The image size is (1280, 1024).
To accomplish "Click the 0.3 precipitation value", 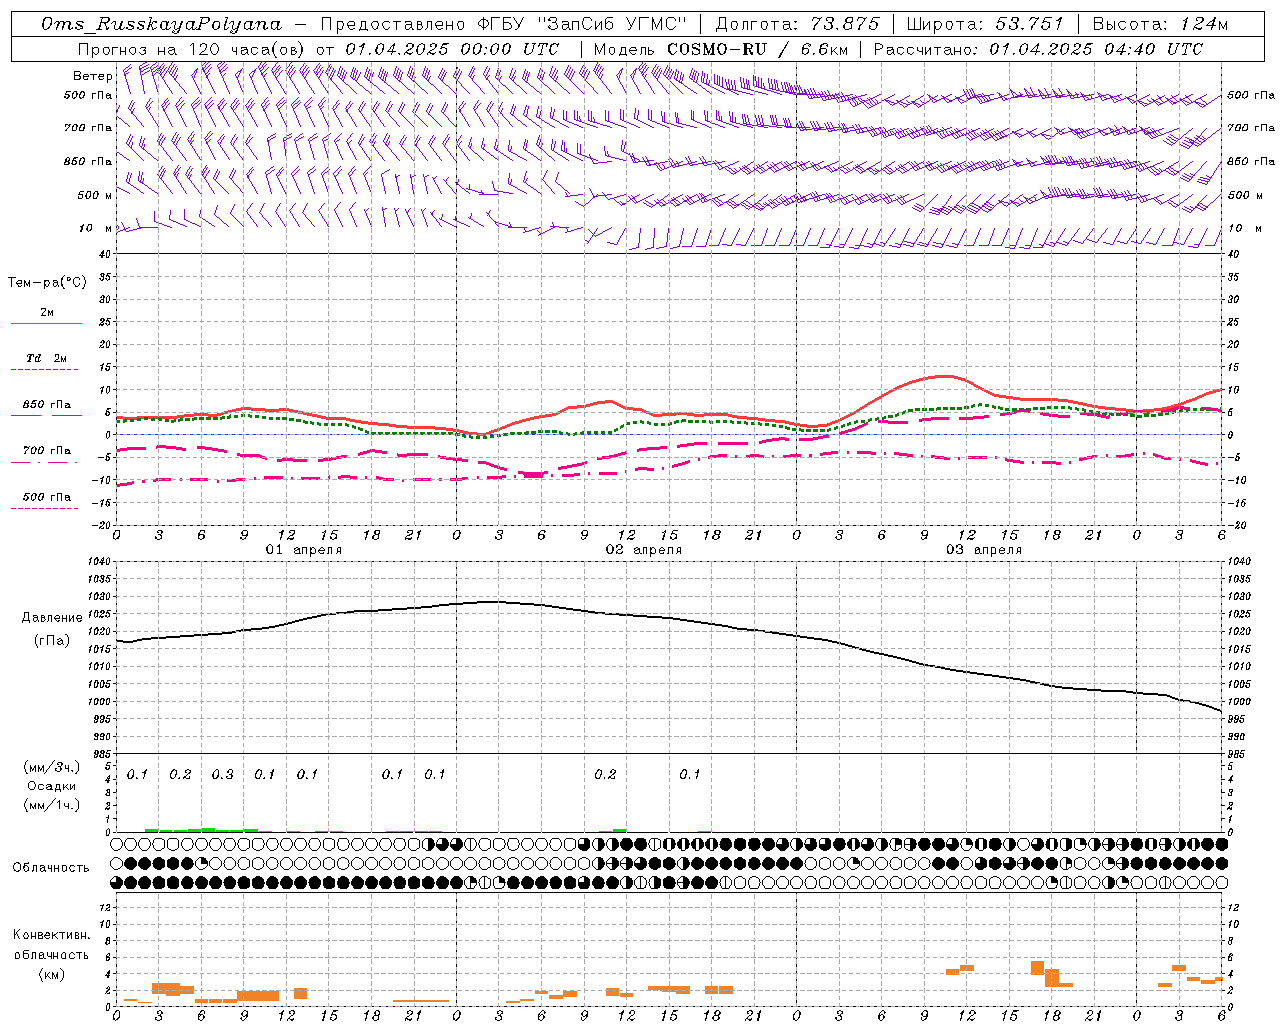I will (222, 775).
